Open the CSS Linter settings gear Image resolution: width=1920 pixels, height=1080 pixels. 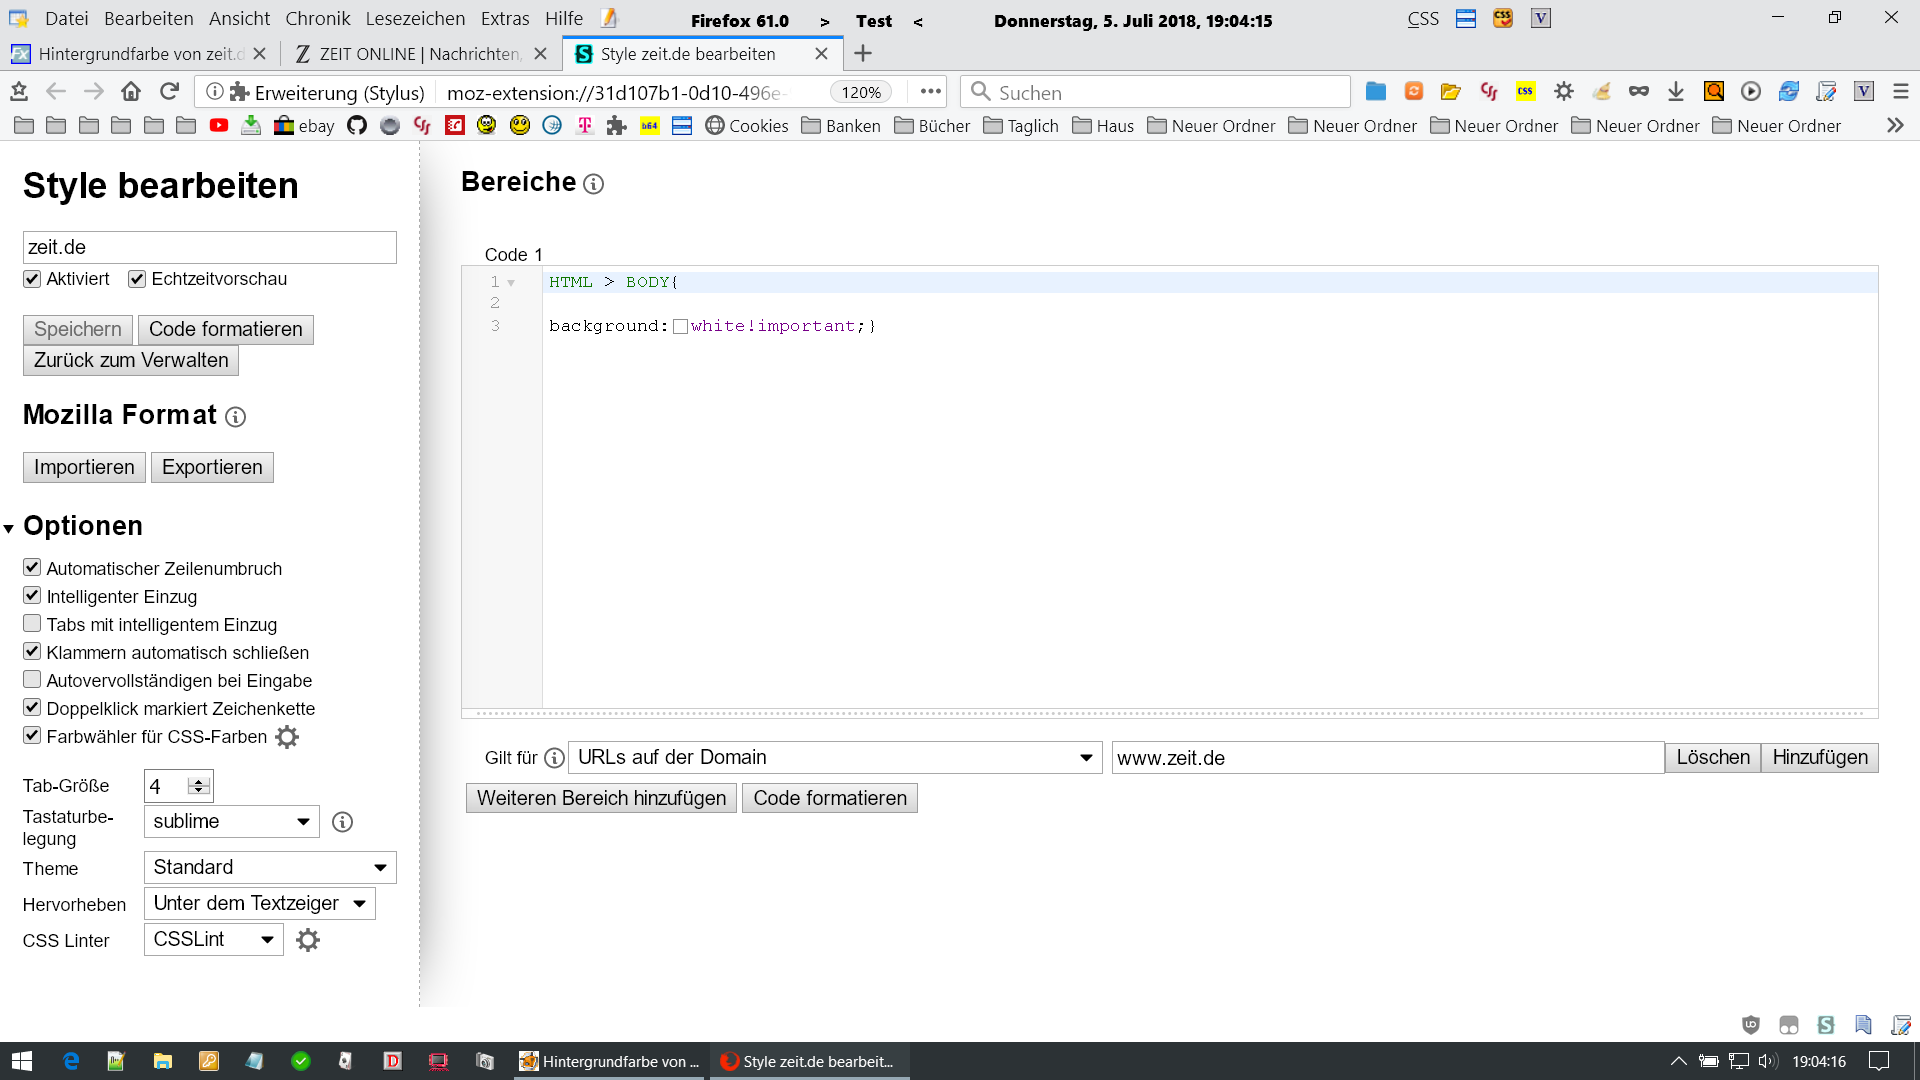pos(308,940)
